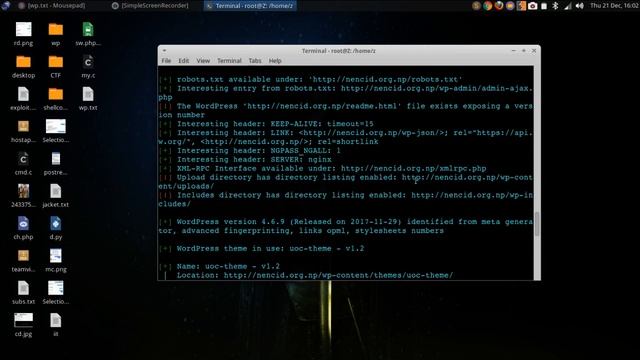Click the clipboard manager tray icon
Image resolution: width=640 pixels, height=360 pixels.
click(x=544, y=6)
